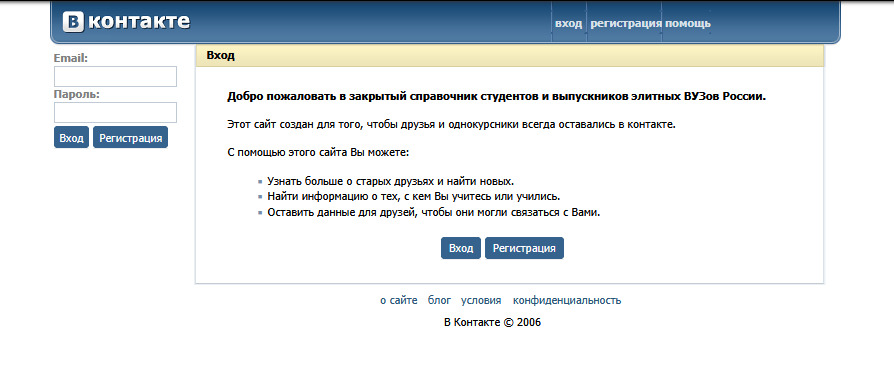This screenshot has height=382, width=894.
Task: Open the конфиденциальность footer link
Action: click(567, 300)
